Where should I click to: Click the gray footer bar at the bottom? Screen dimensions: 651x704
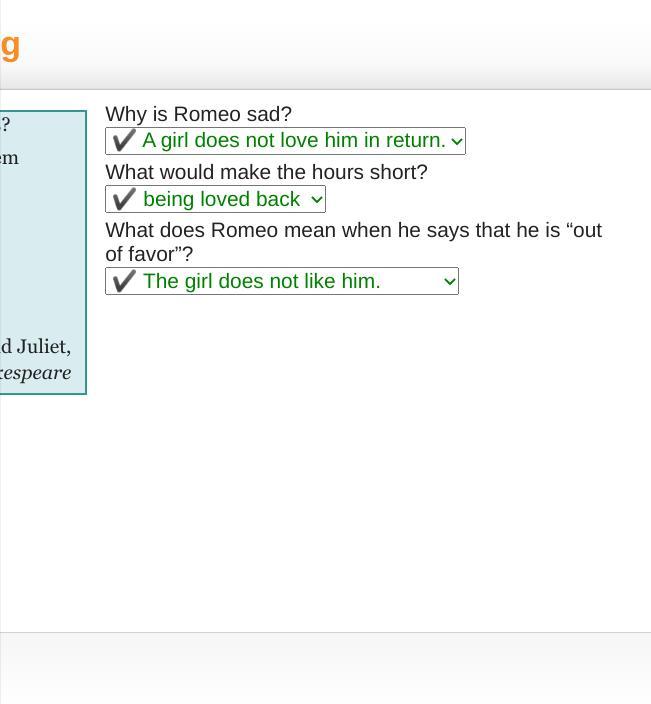pyautogui.click(x=326, y=668)
